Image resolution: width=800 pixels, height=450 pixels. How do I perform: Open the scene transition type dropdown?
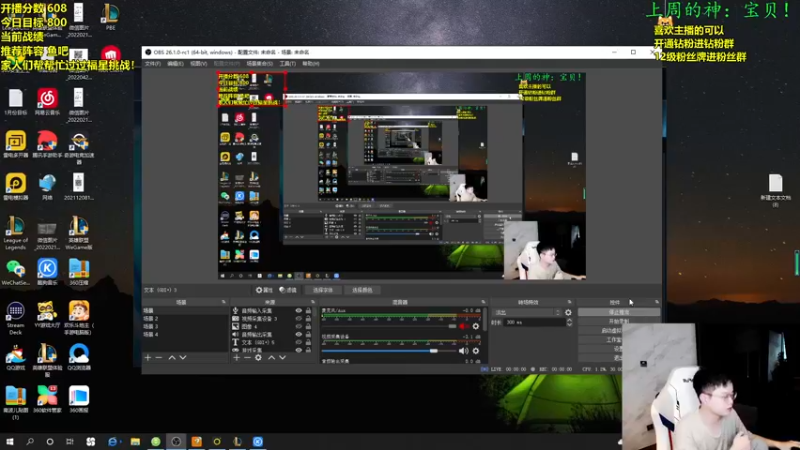(527, 312)
